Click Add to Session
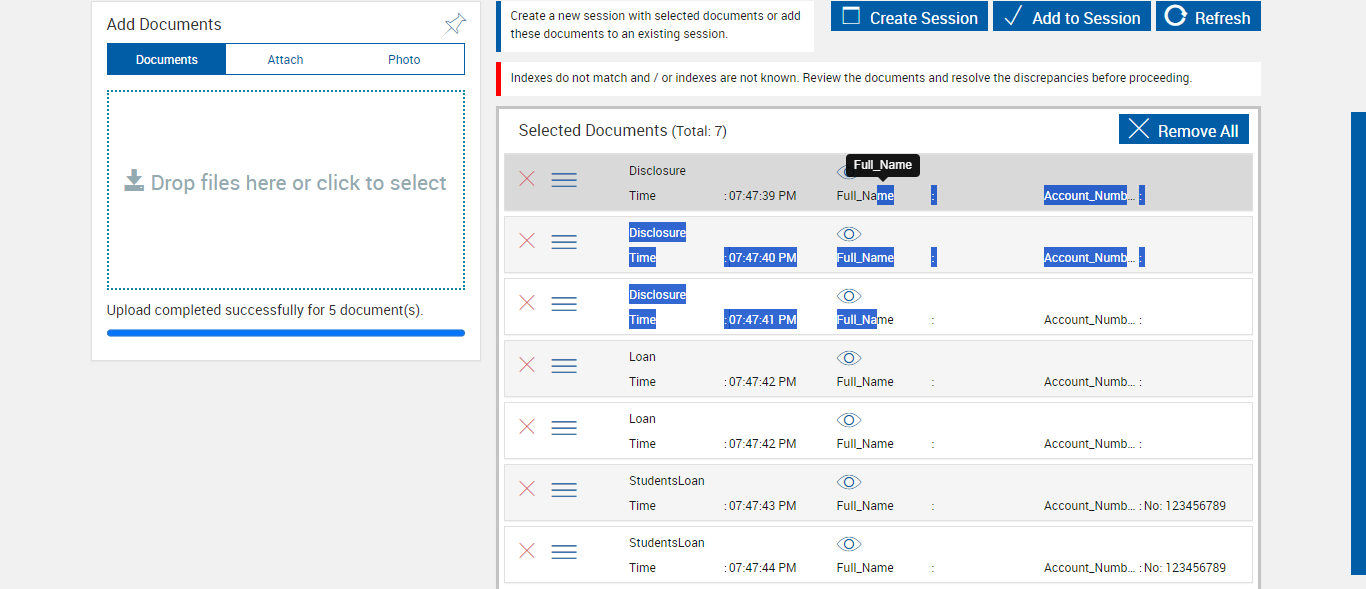The width and height of the screenshot is (1366, 589). pyautogui.click(x=1072, y=17)
